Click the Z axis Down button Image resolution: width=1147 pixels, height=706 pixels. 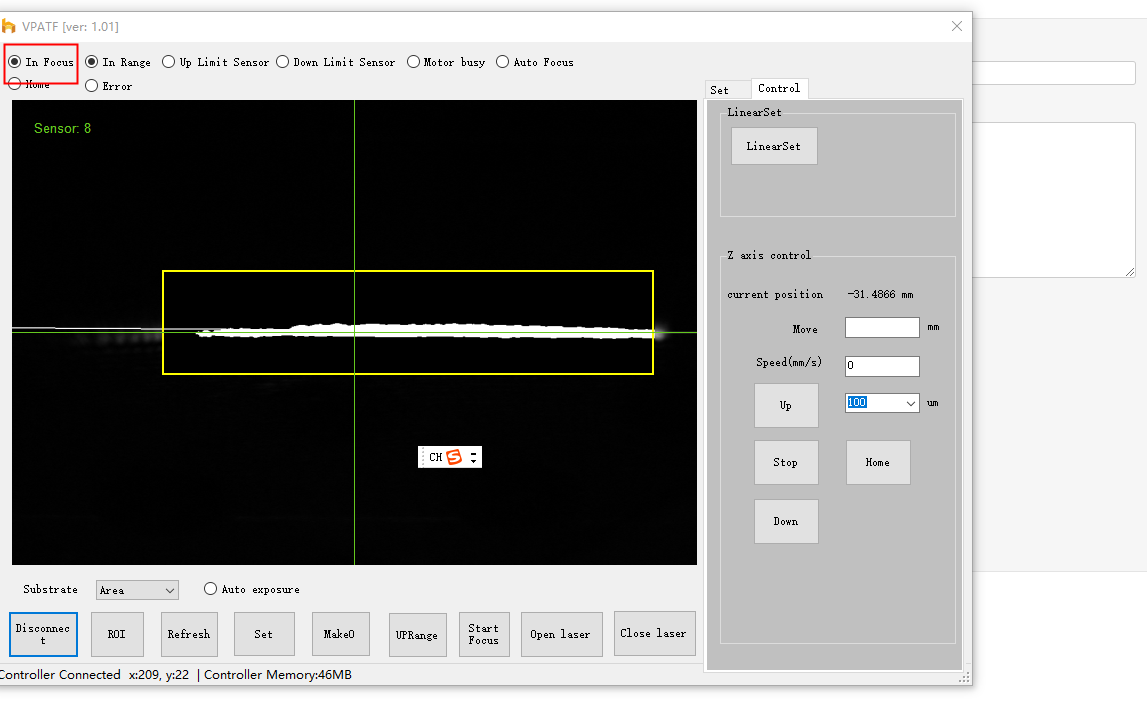786,522
